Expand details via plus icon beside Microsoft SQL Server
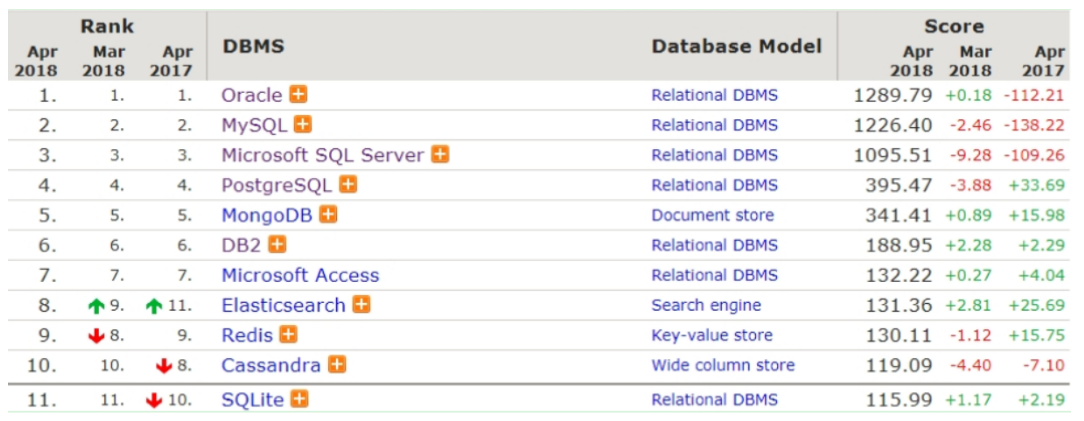The image size is (1084, 421). [x=440, y=154]
